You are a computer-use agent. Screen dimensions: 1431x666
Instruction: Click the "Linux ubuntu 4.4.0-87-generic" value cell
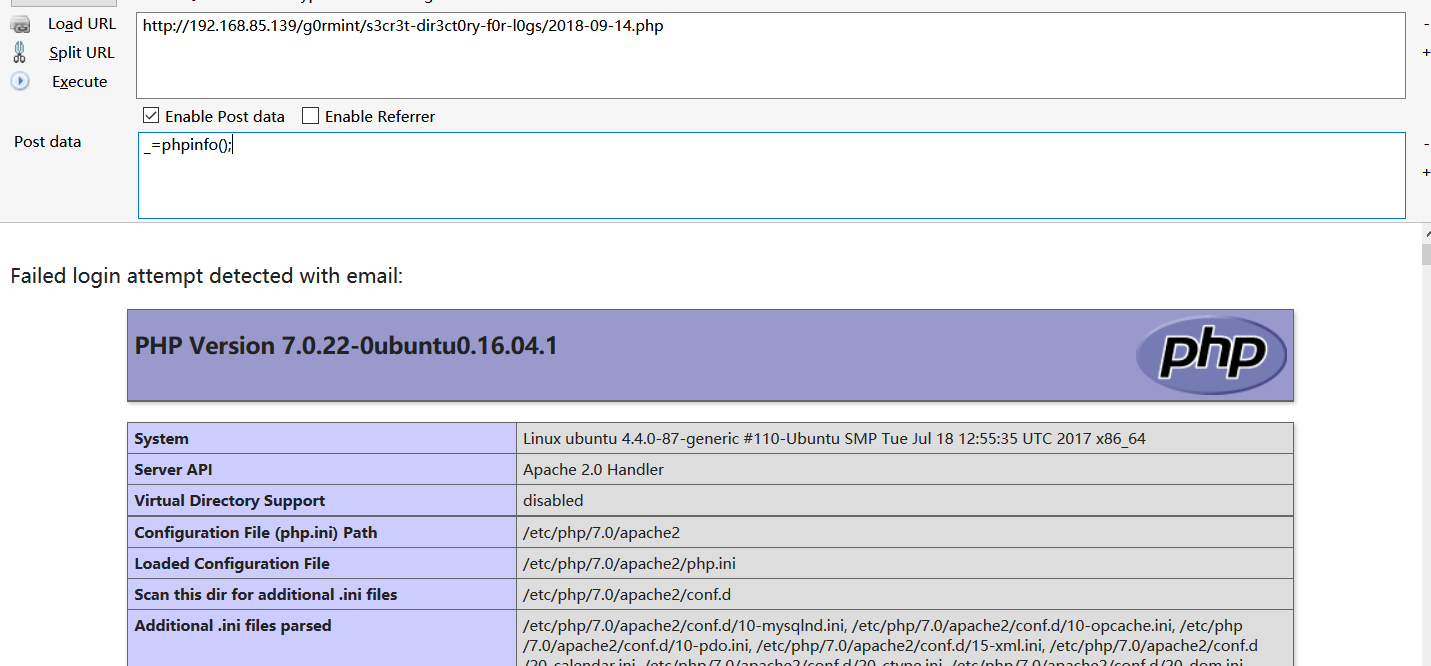[905, 438]
